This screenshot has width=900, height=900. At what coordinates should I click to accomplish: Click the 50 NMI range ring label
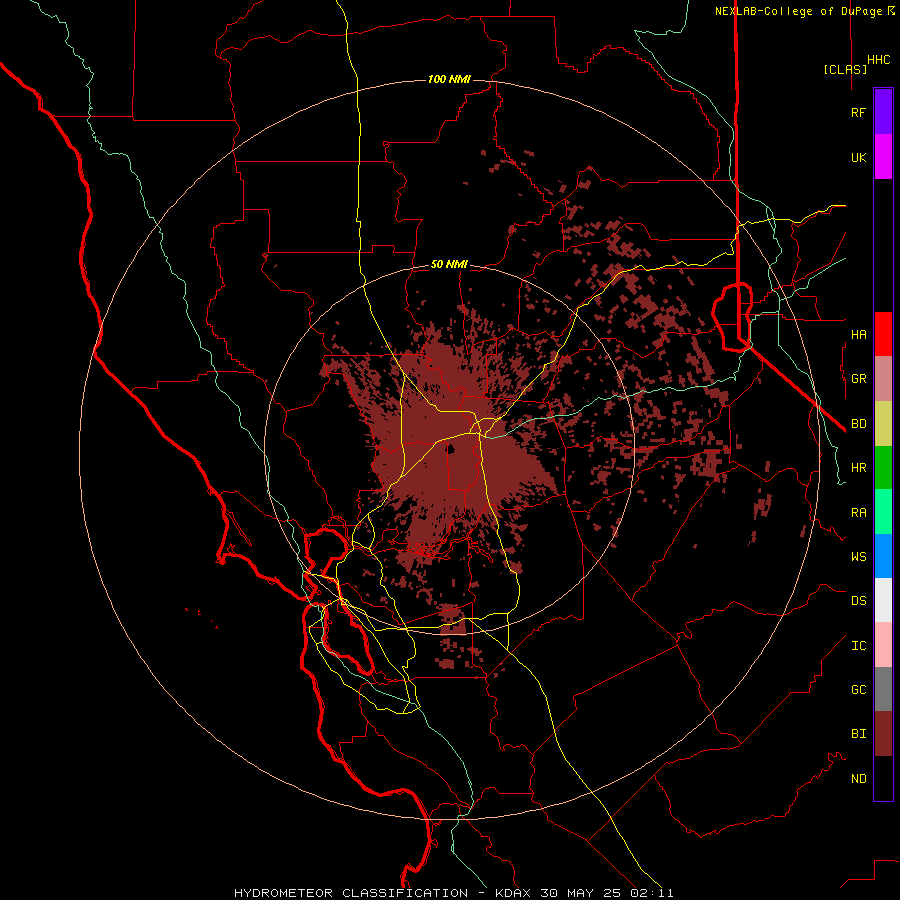click(449, 264)
